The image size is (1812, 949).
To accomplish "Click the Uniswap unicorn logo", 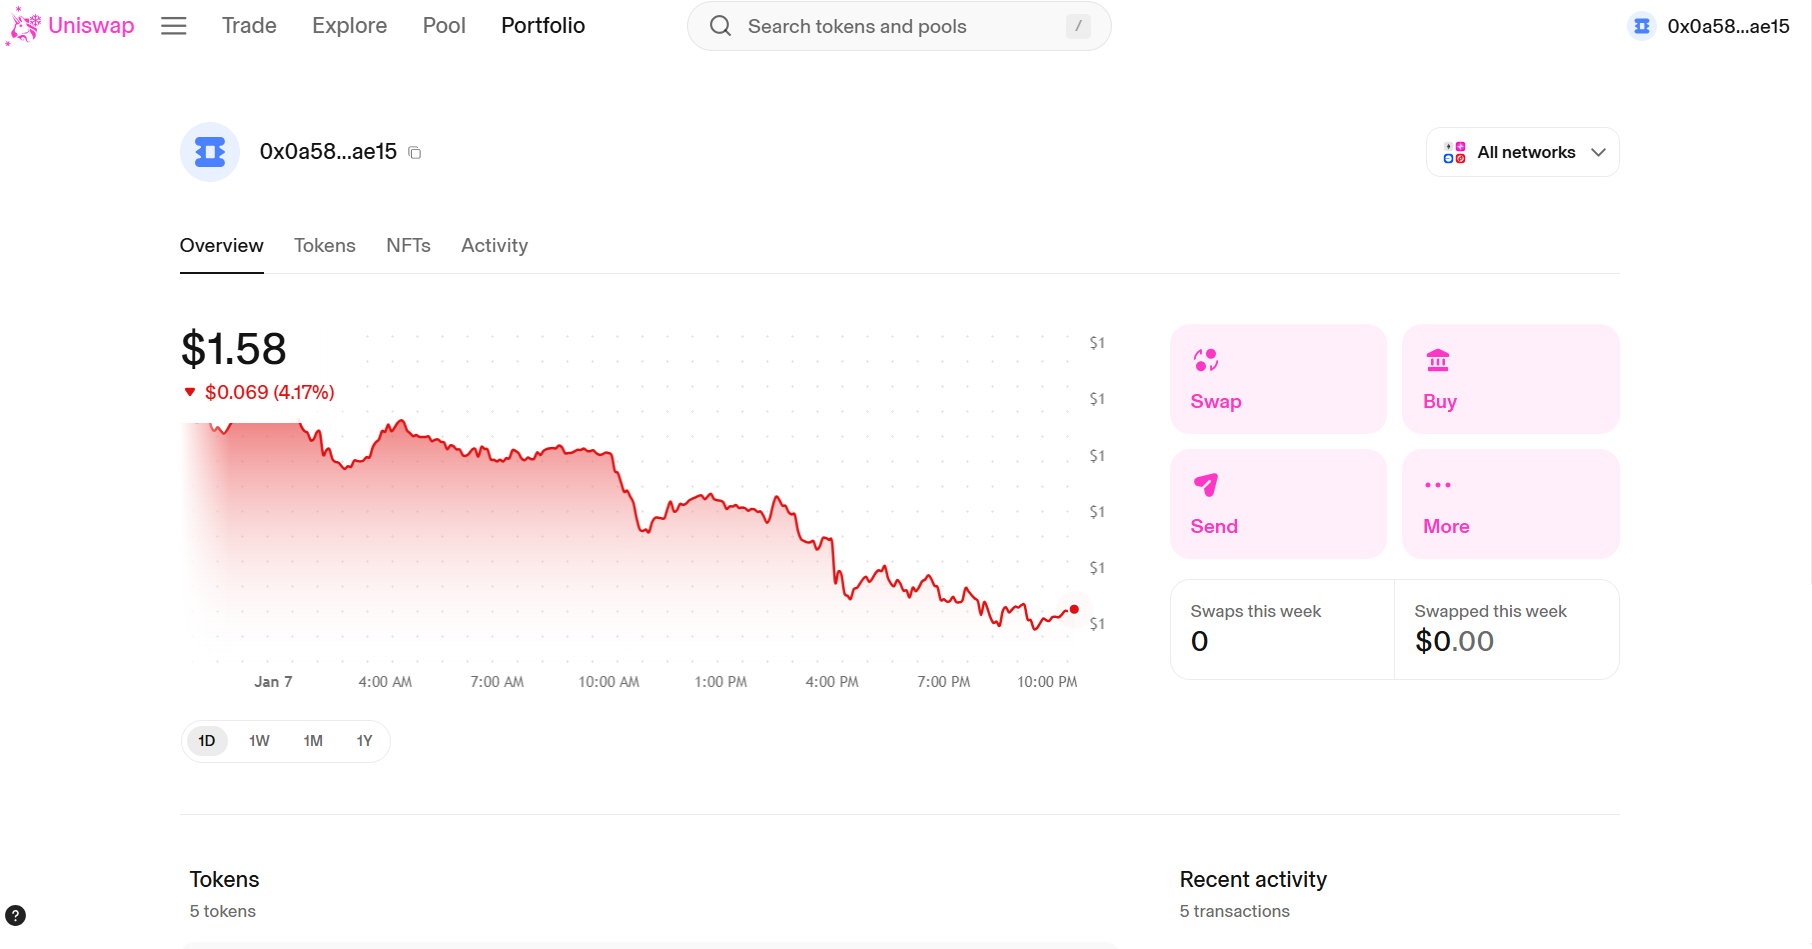I will click(x=22, y=25).
